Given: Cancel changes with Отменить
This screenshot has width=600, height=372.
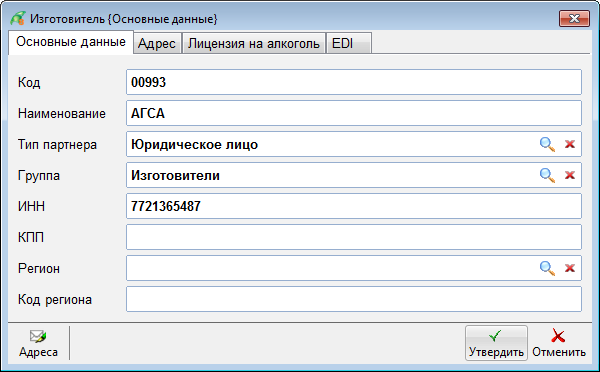Looking at the screenshot, I should click(559, 343).
